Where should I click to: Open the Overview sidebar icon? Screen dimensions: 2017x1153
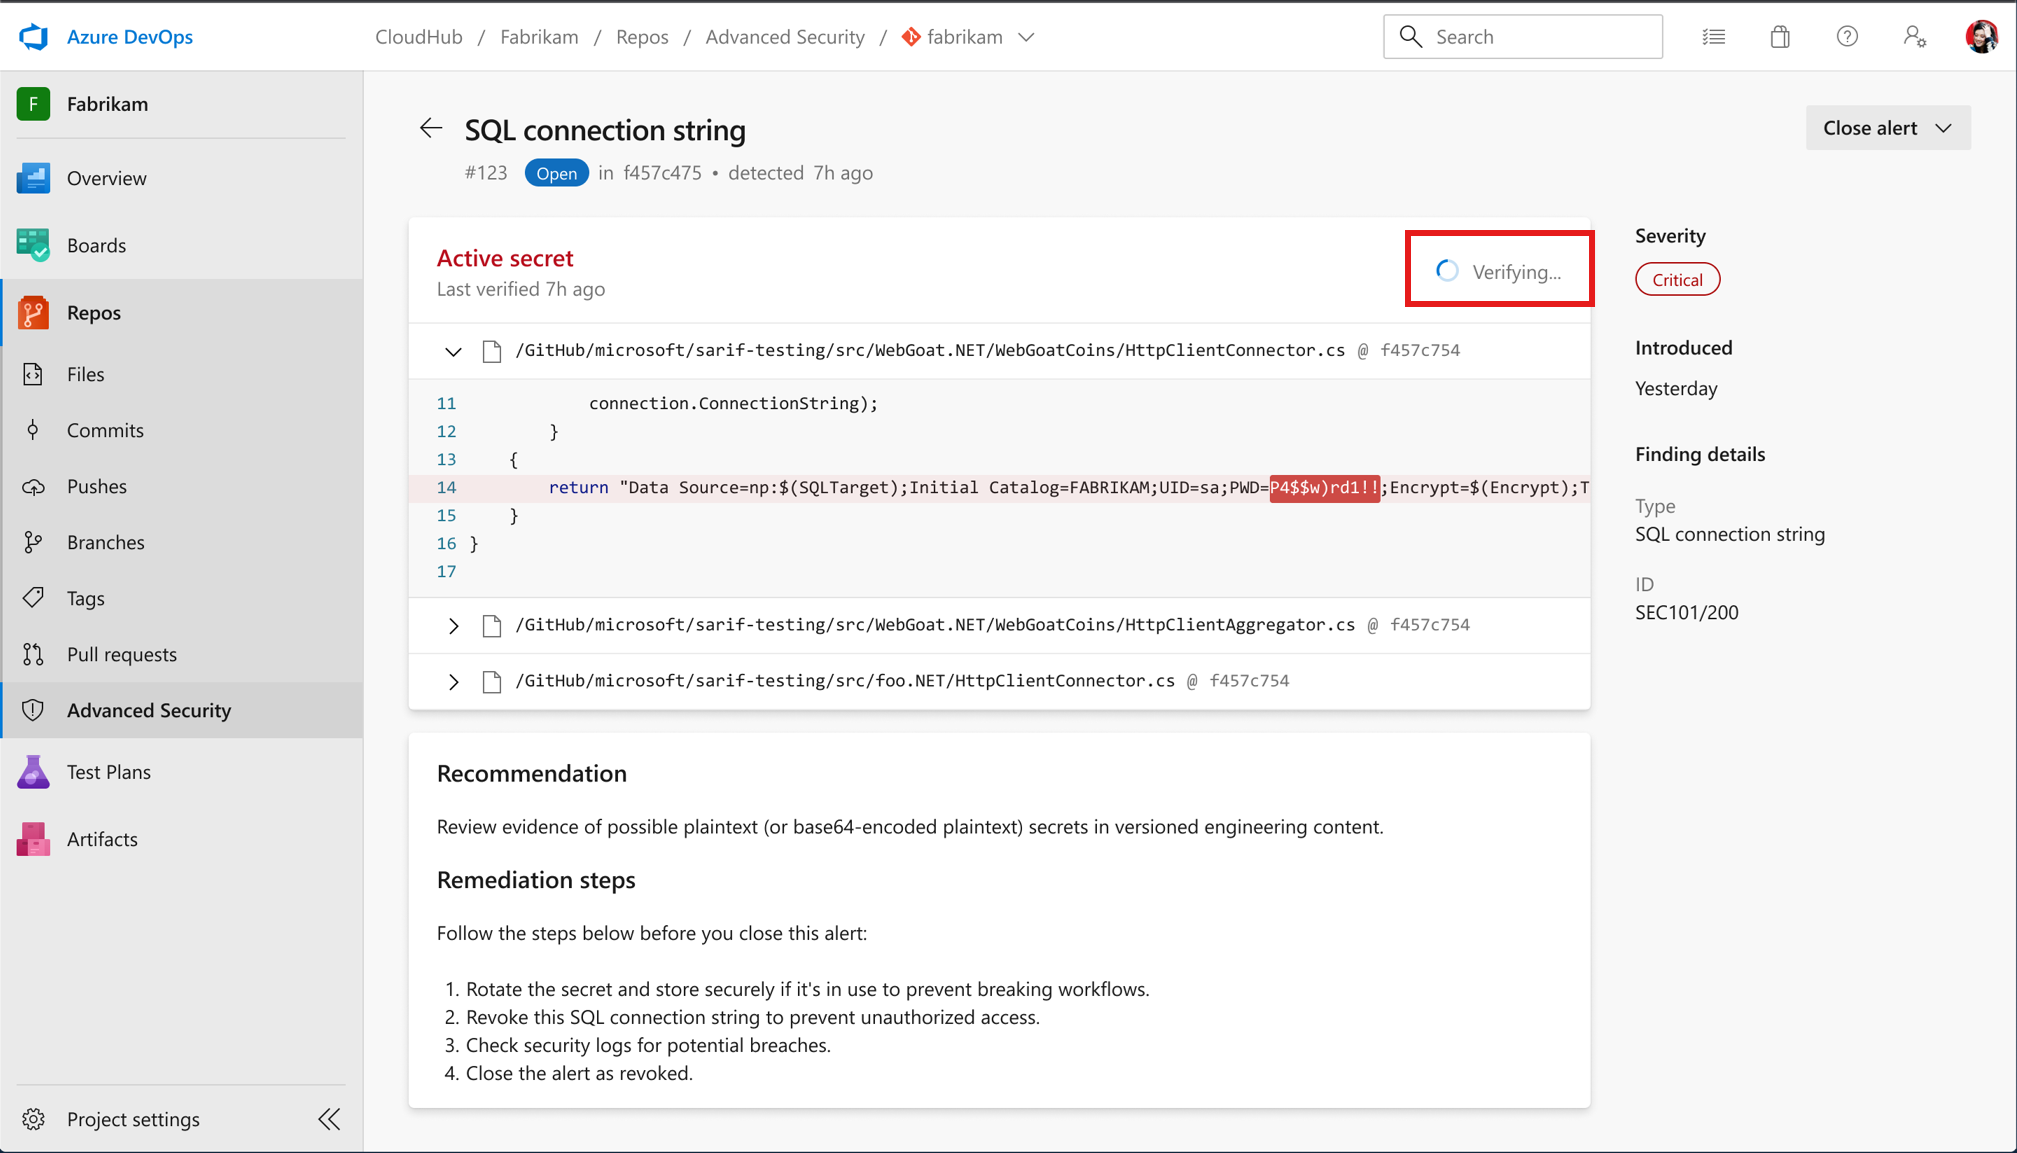coord(33,178)
